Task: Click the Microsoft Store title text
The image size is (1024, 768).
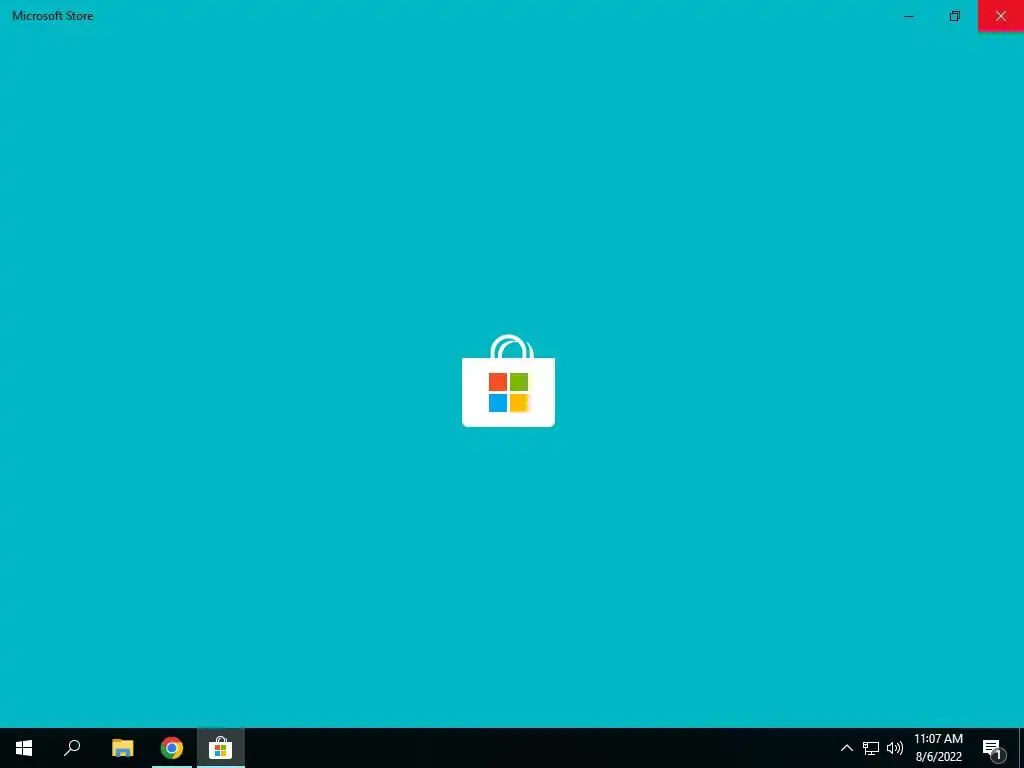Action: [52, 16]
